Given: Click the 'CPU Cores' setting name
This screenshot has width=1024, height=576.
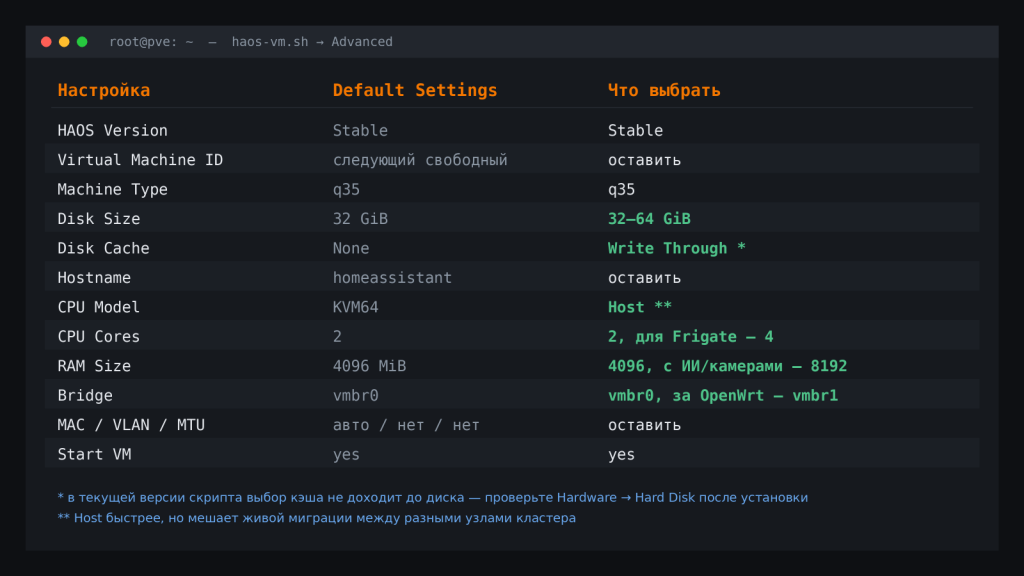Looking at the screenshot, I should click(x=99, y=336).
